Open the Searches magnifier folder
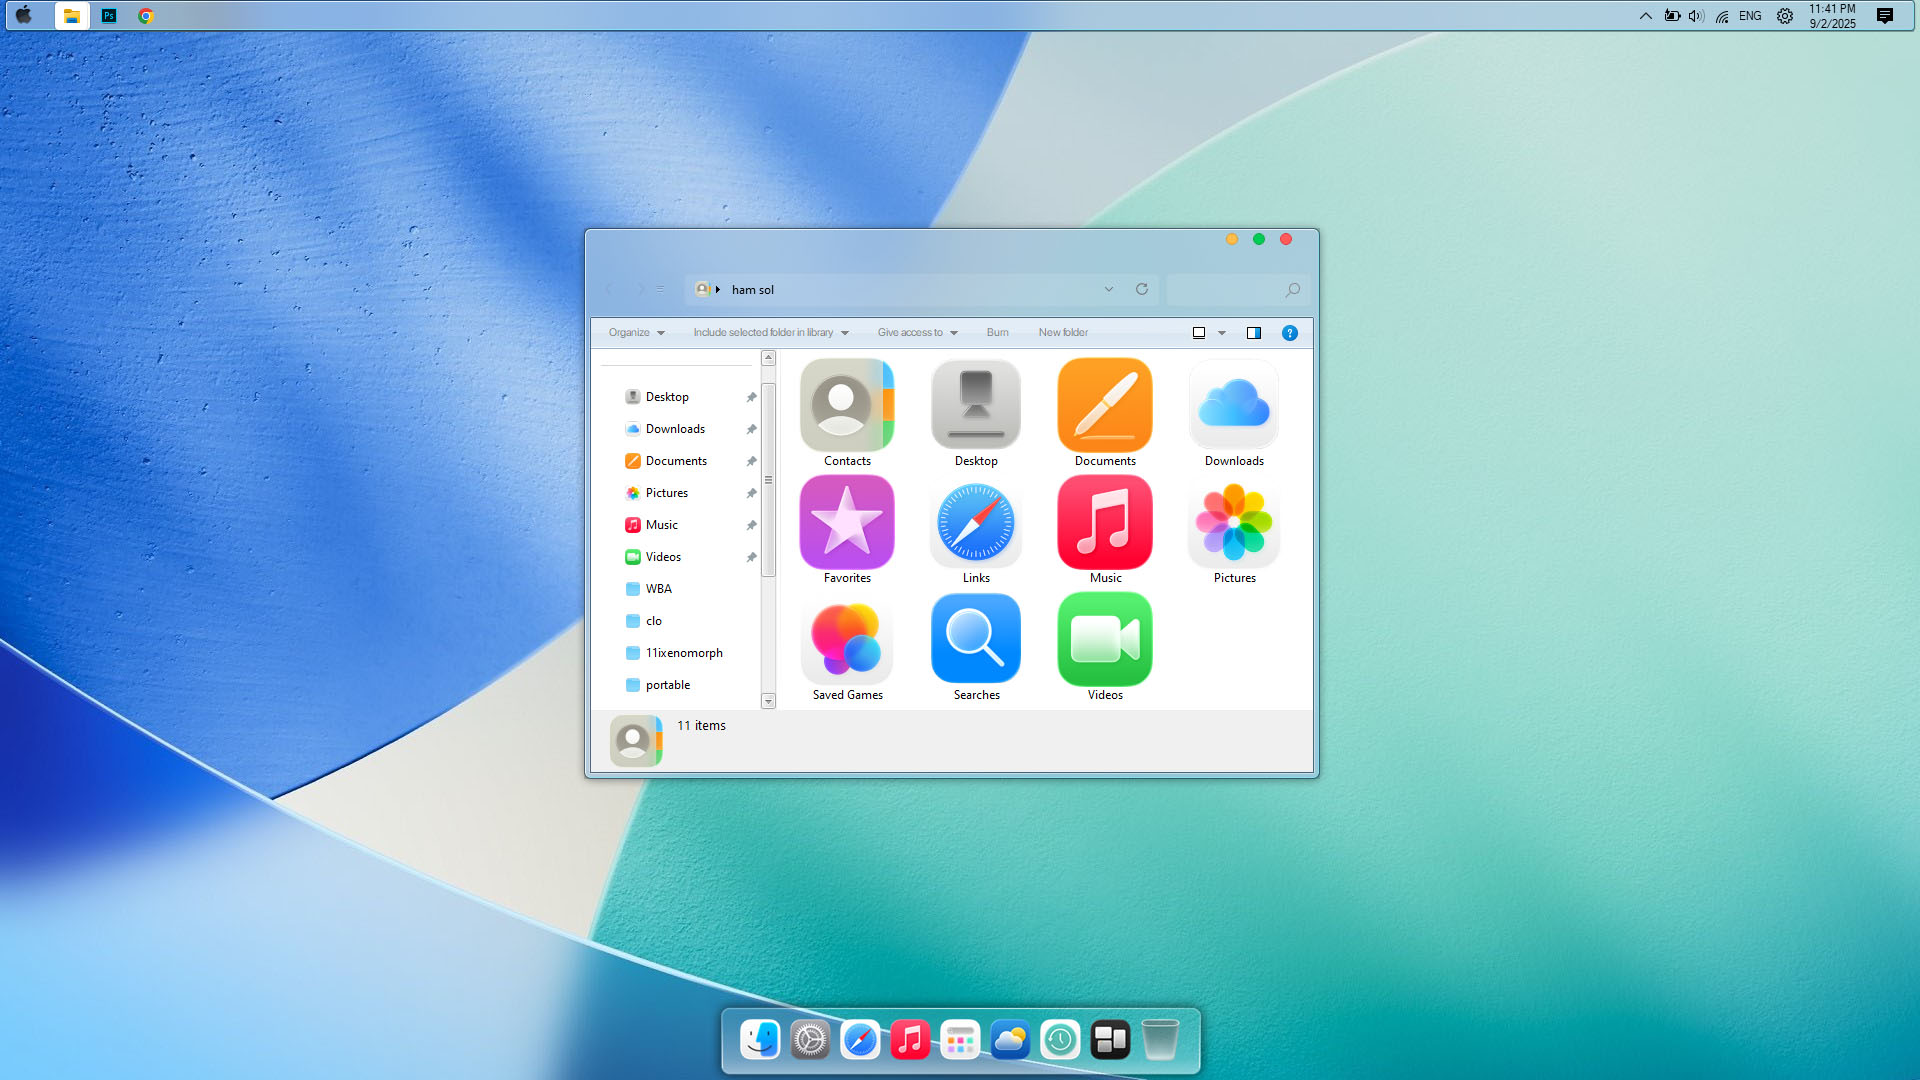 975,640
